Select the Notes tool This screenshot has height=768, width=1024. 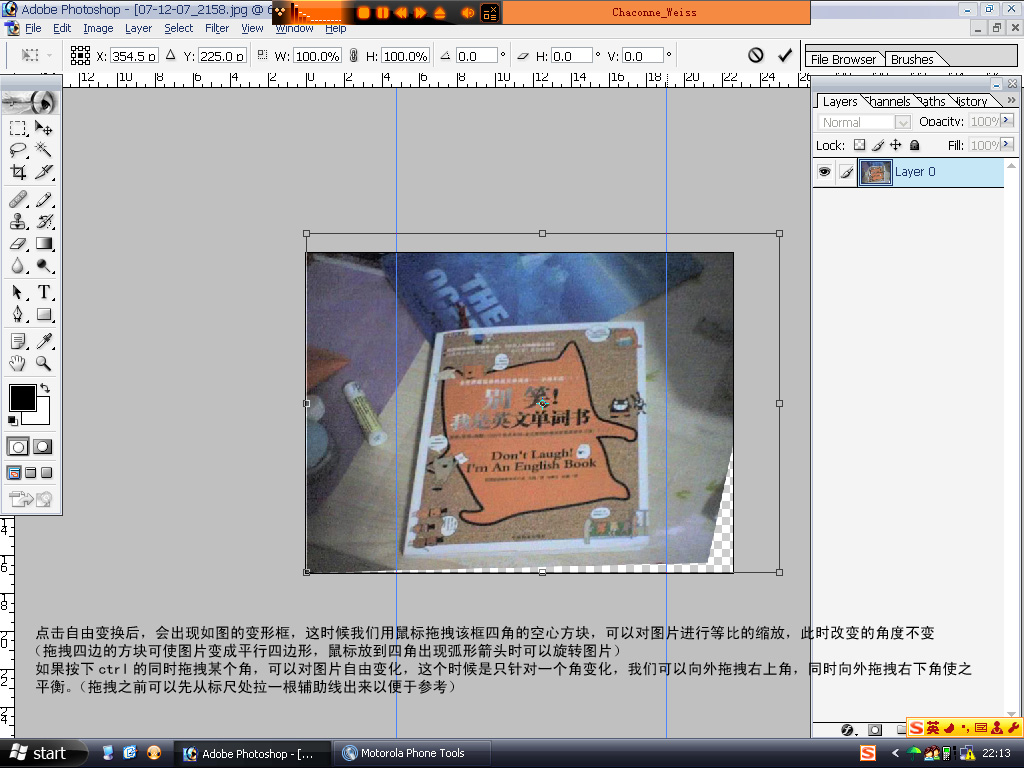18,341
